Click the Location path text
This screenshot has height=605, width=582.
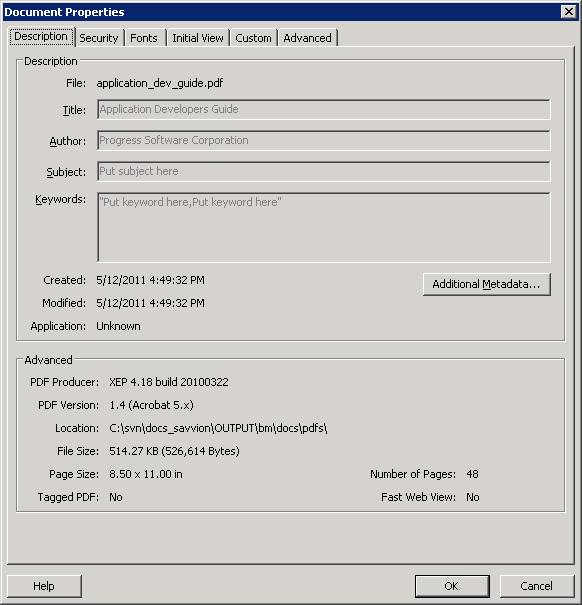click(218, 428)
